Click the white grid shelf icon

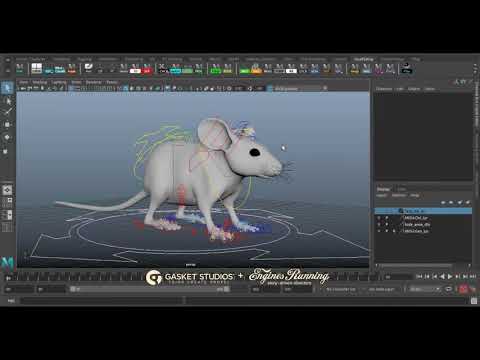[37, 69]
